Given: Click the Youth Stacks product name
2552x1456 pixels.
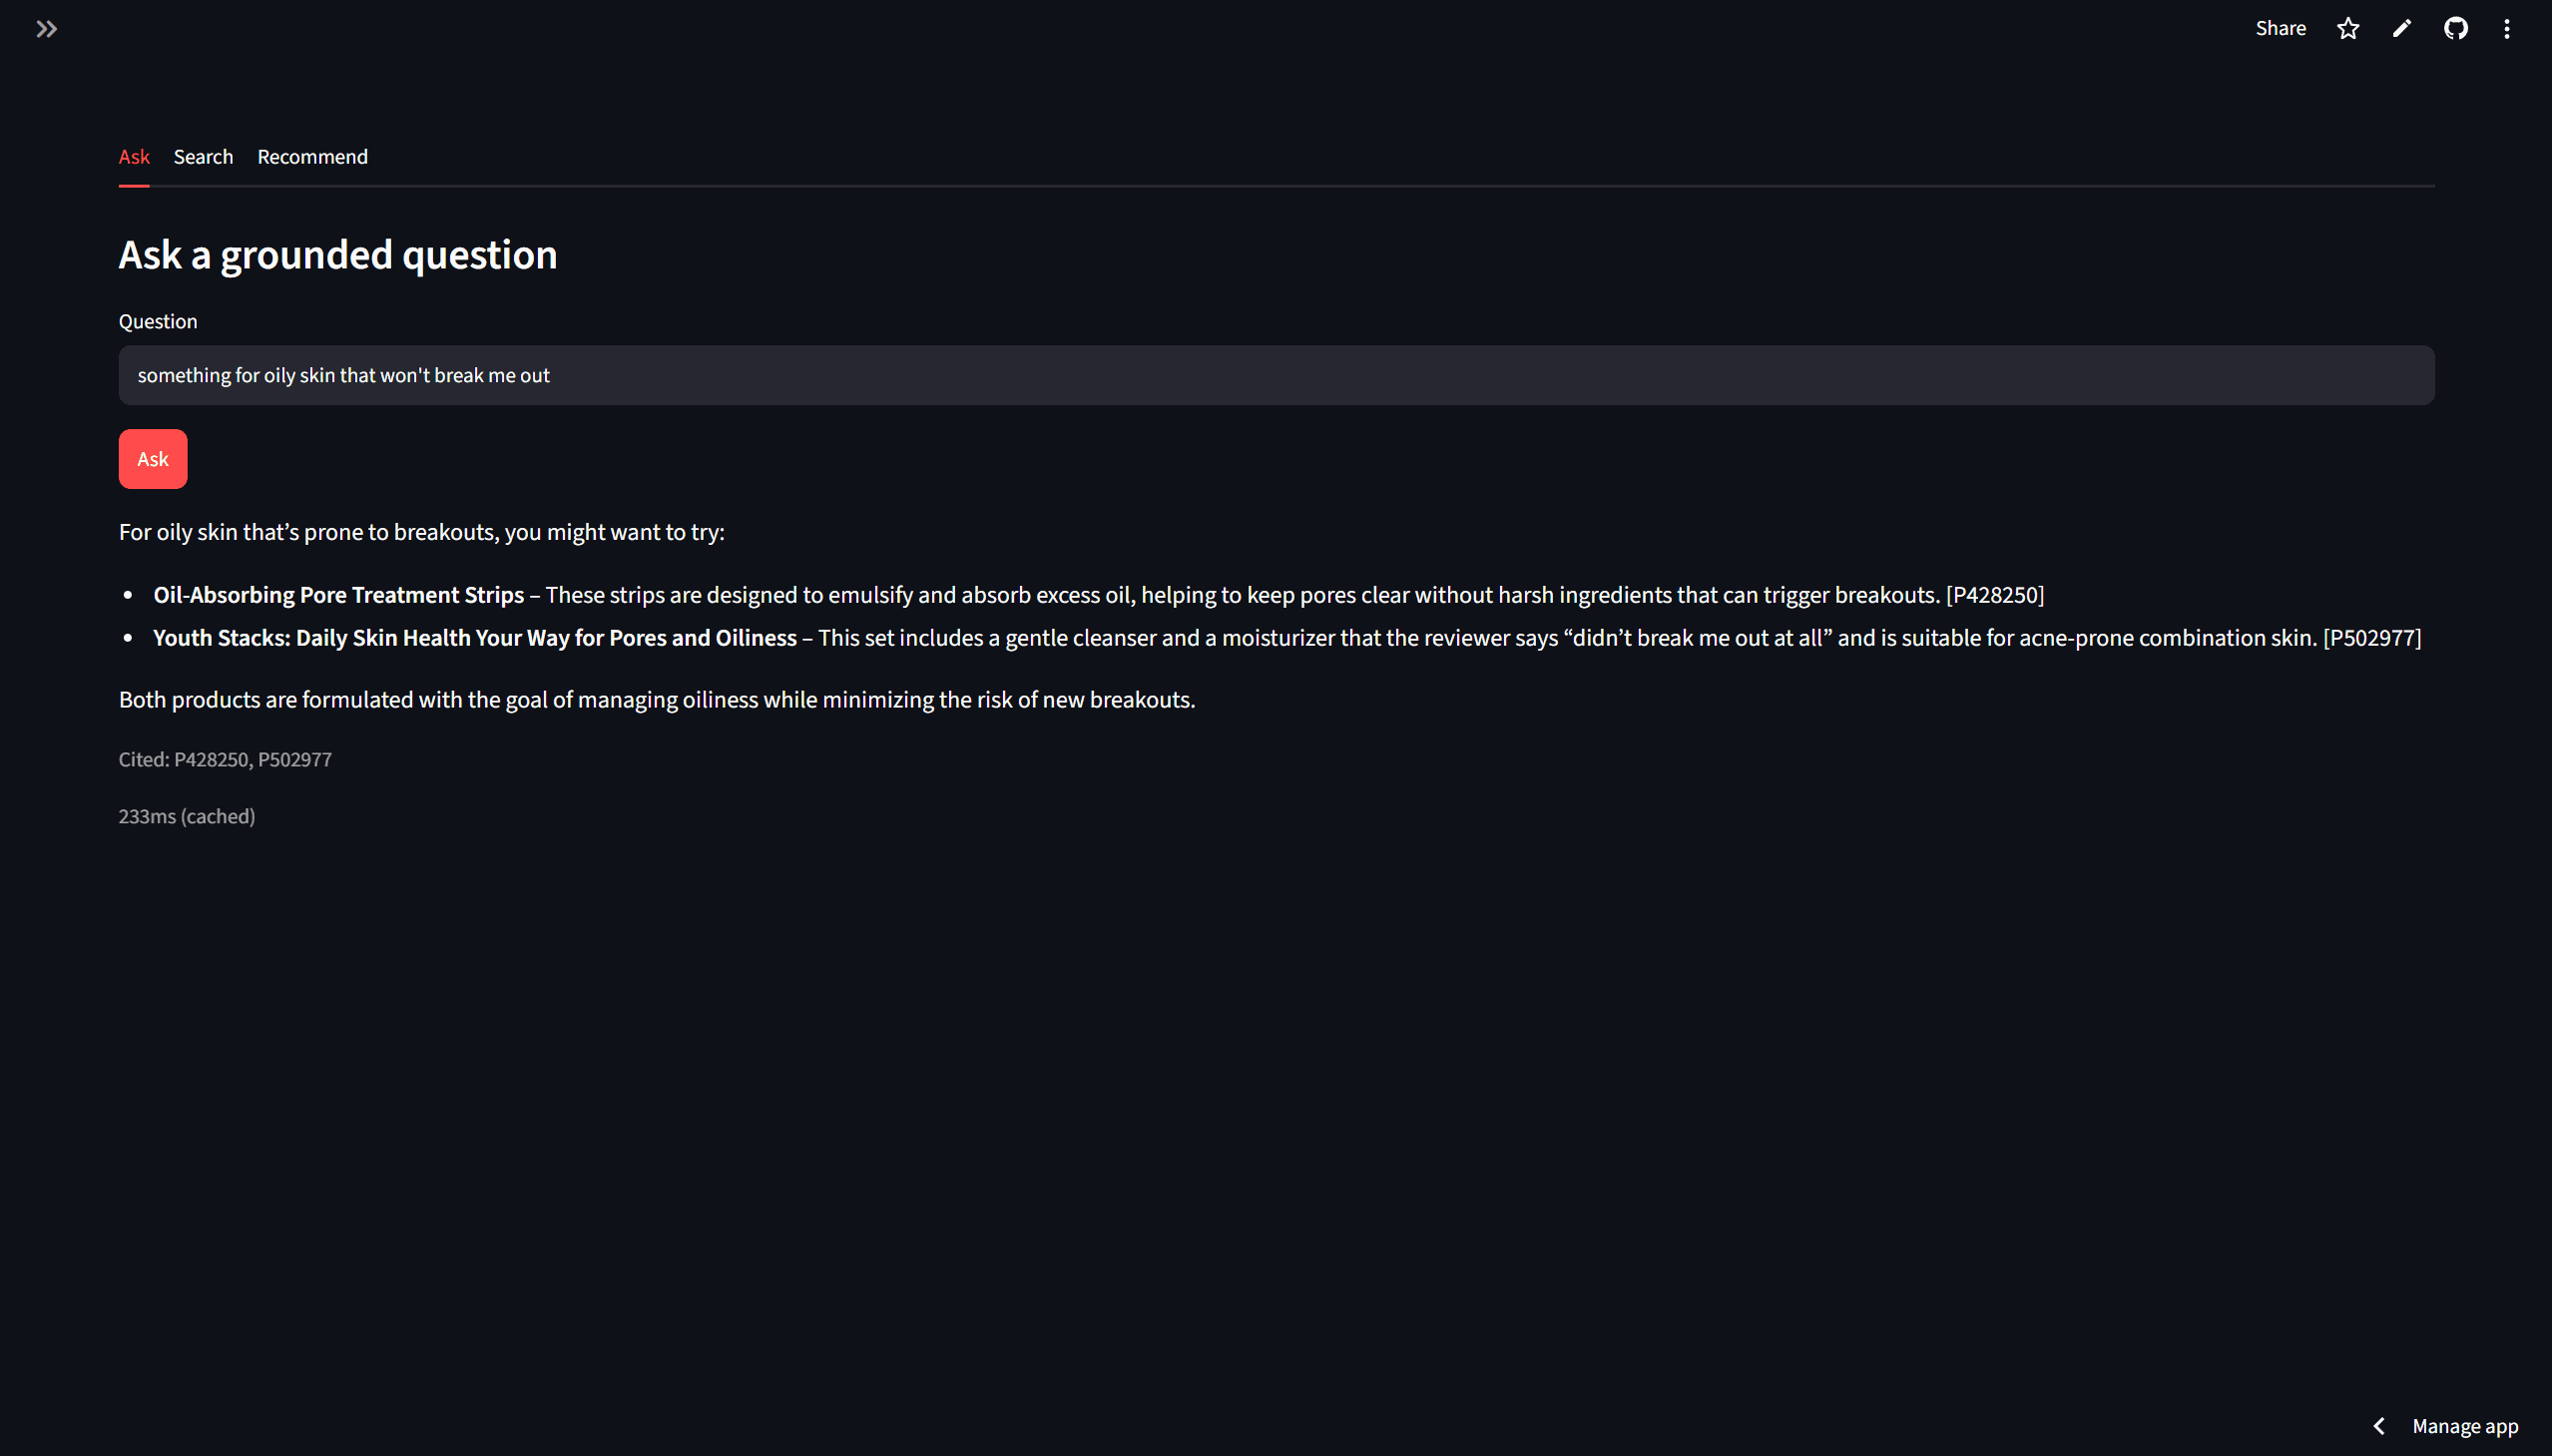Looking at the screenshot, I should pyautogui.click(x=475, y=638).
